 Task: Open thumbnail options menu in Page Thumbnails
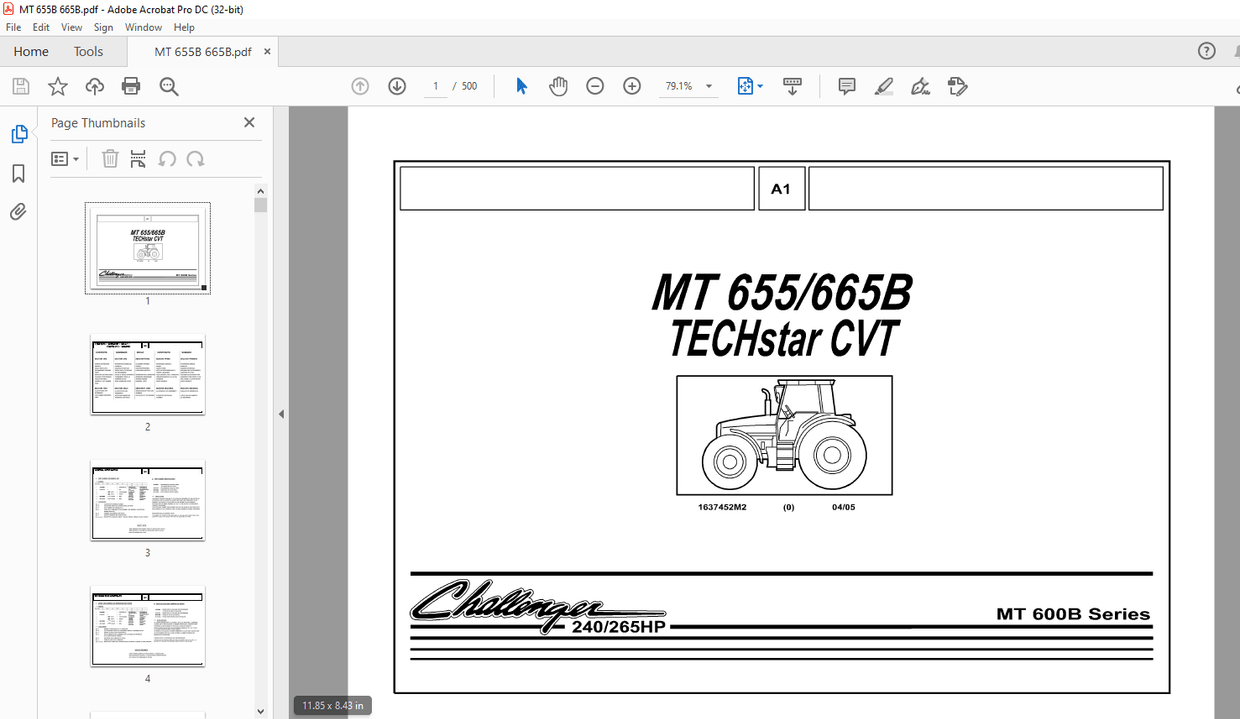click(x=64, y=158)
